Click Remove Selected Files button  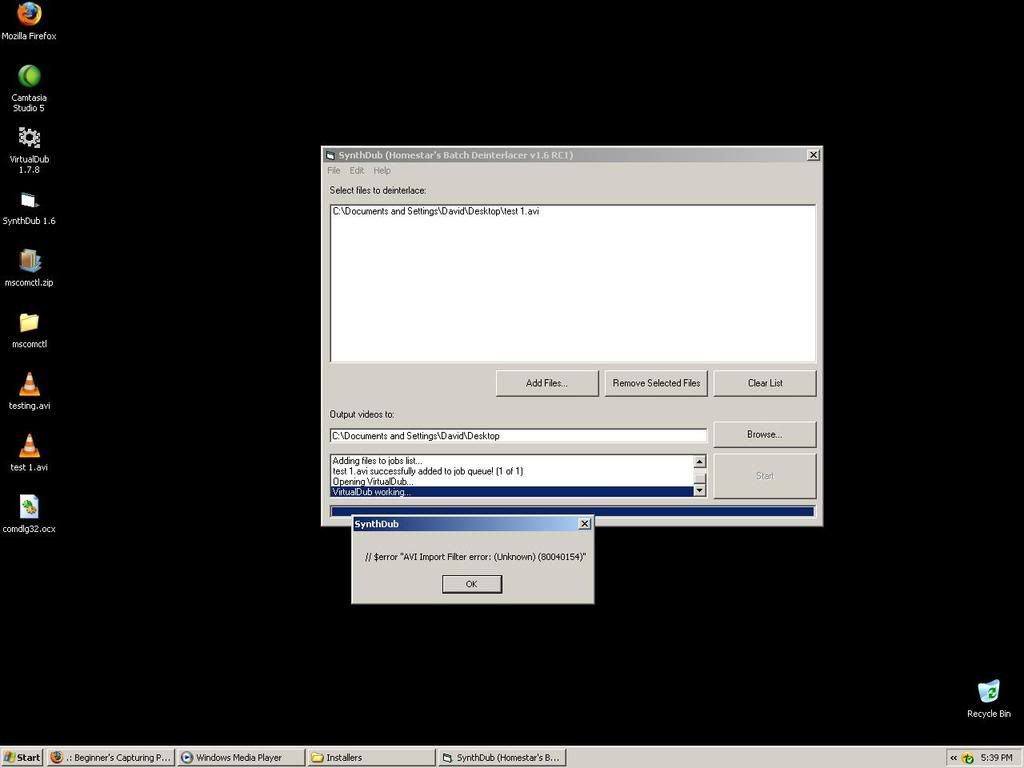656,383
